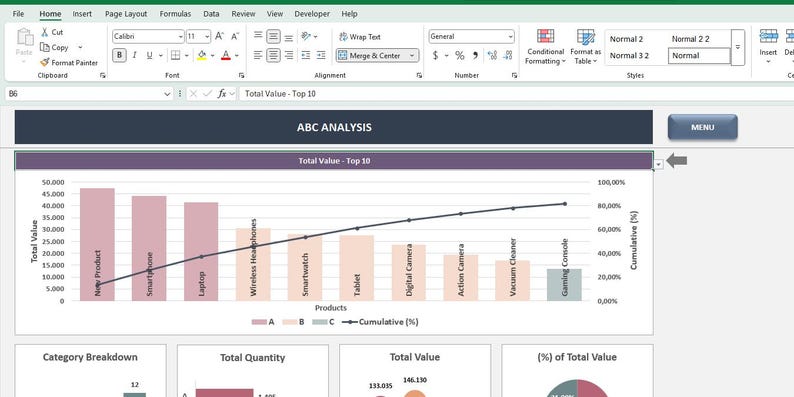794x397 pixels.
Task: Open the font size 11 dropdown
Action: click(x=207, y=36)
